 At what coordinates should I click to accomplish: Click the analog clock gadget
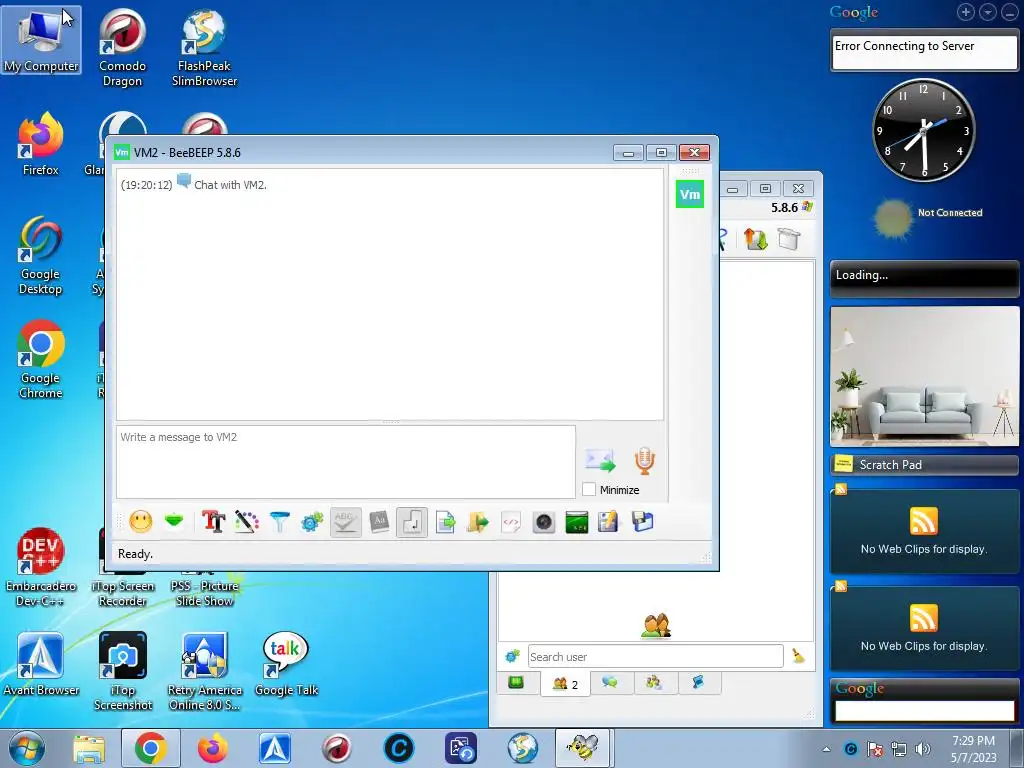[x=923, y=131]
